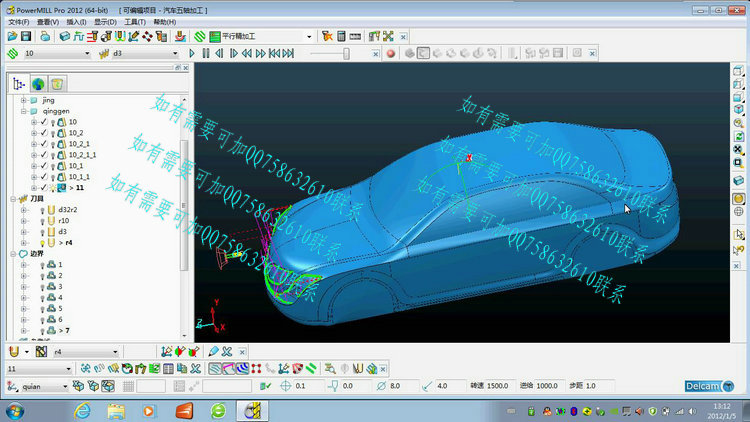Open the block definition tool icon
This screenshot has width=750, height=422.
click(65, 36)
